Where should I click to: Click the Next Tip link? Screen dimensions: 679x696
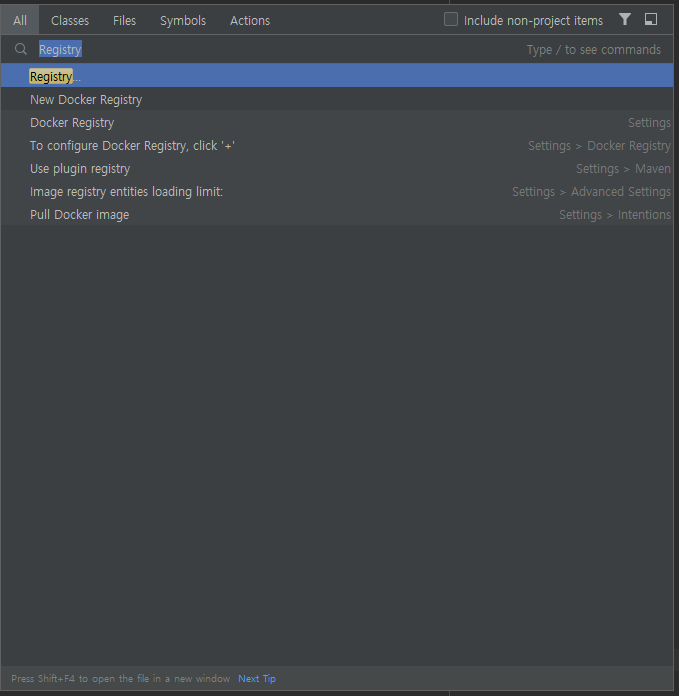tap(257, 679)
